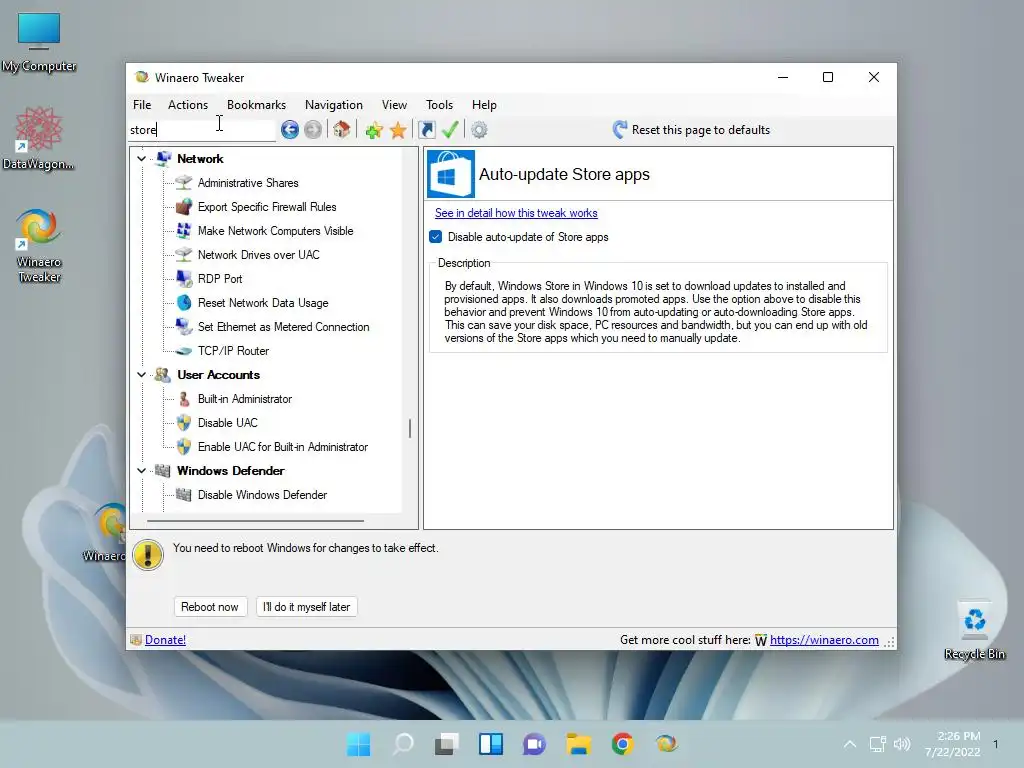Image resolution: width=1024 pixels, height=768 pixels.
Task: Click the Reset Network Data Usage icon
Action: [x=184, y=303]
